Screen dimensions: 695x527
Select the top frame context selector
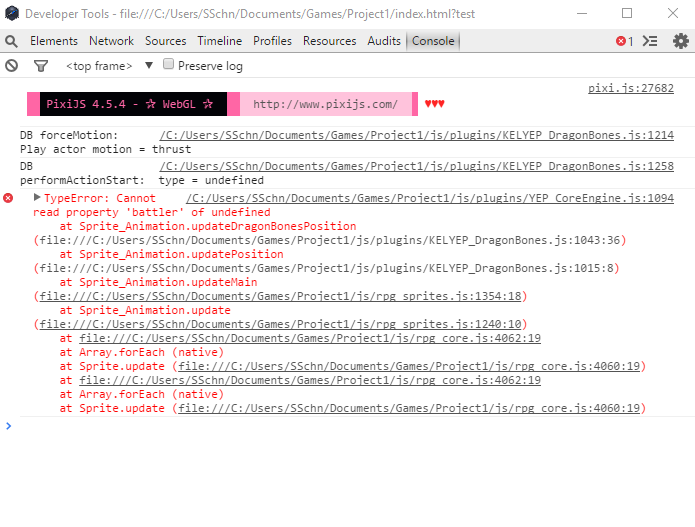coord(99,66)
